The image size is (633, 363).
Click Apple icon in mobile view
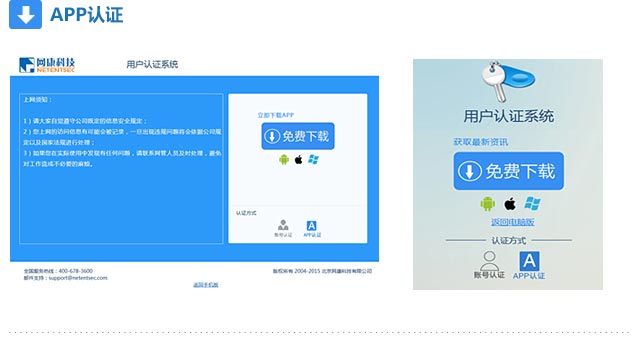click(x=510, y=204)
